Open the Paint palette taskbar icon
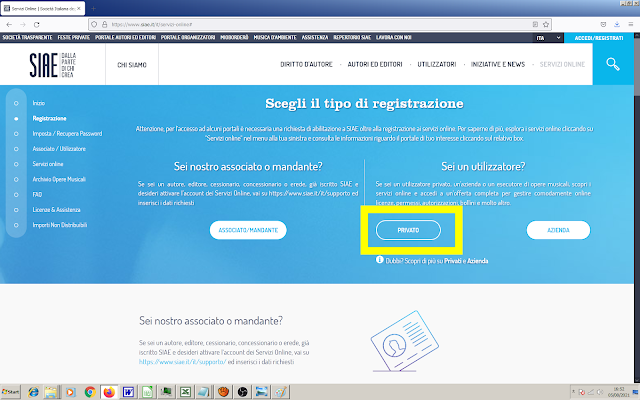 (280, 392)
